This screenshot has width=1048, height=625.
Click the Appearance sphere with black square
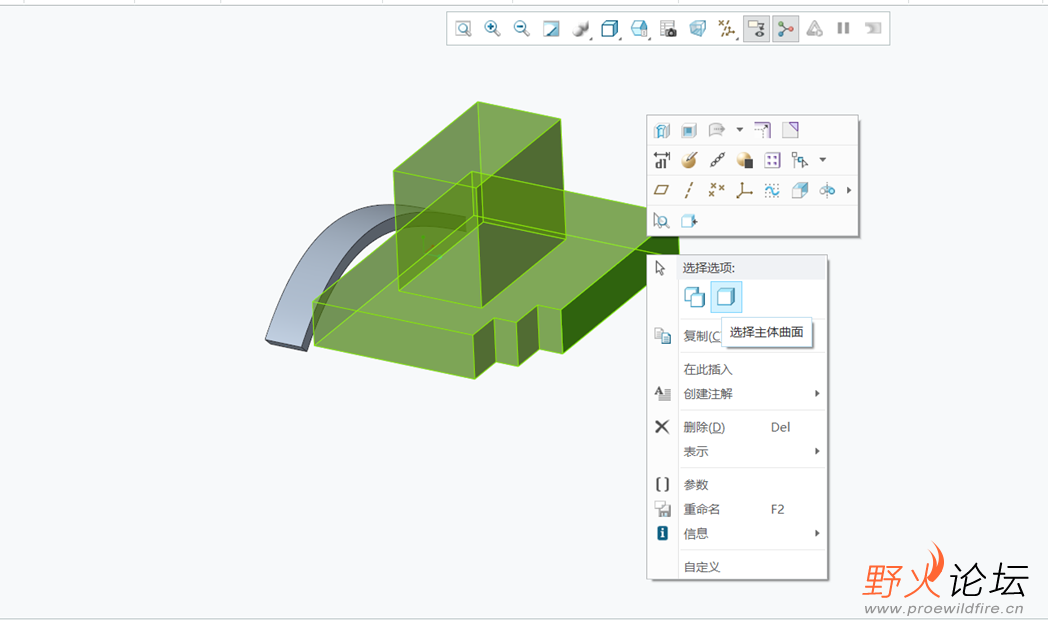coord(745,160)
